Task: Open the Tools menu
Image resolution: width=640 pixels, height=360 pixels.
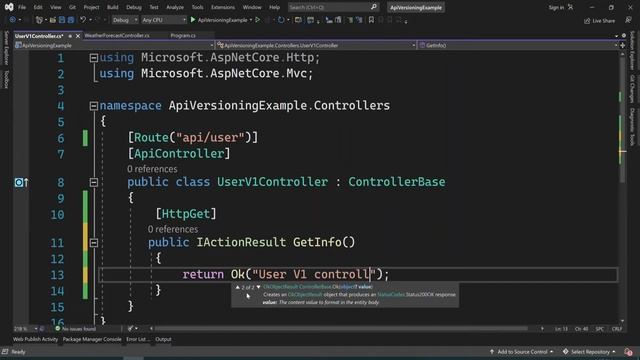Action: tap(197, 7)
